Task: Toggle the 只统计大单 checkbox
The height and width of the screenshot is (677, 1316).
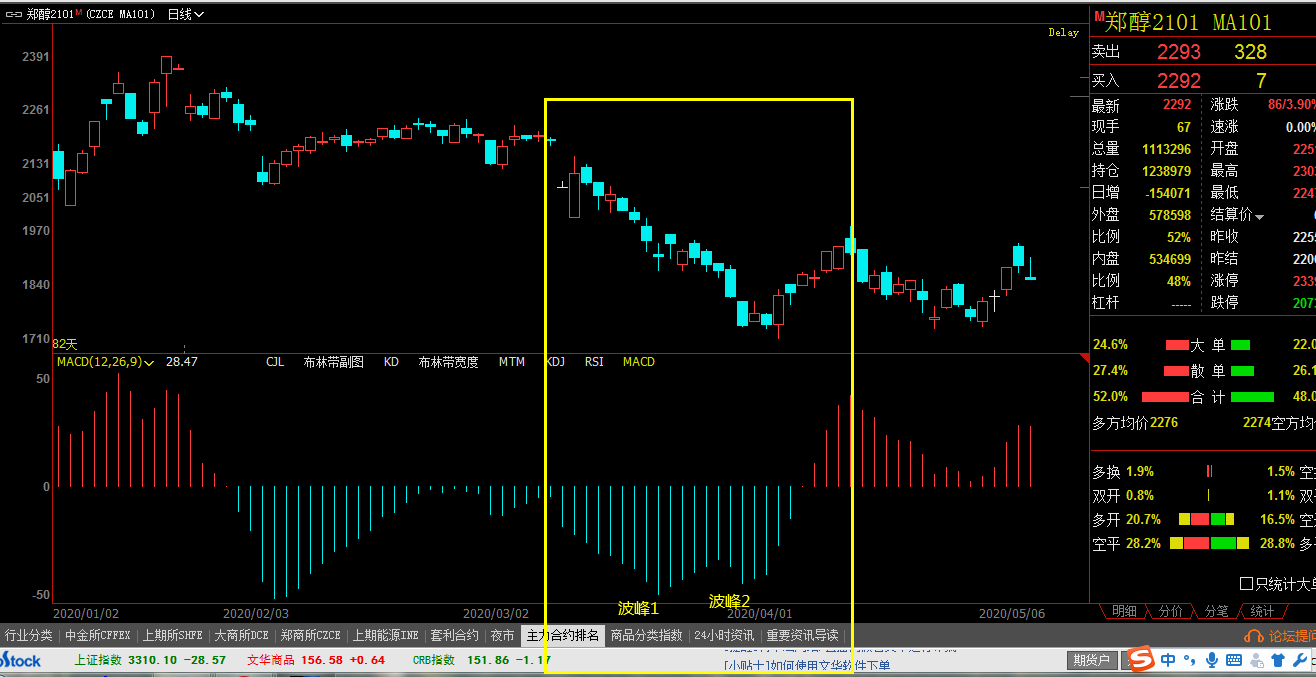Action: click(x=1246, y=583)
